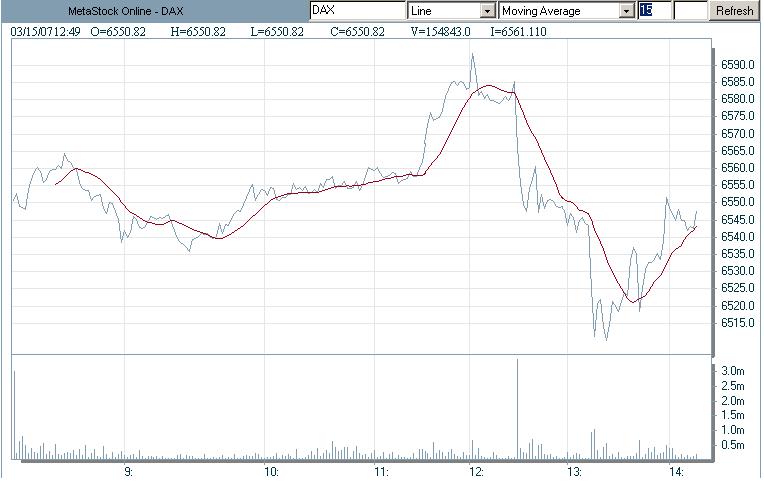Viewport: 764px width, 482px height.
Task: Click the 6560.0 price axis label
Action: (738, 168)
